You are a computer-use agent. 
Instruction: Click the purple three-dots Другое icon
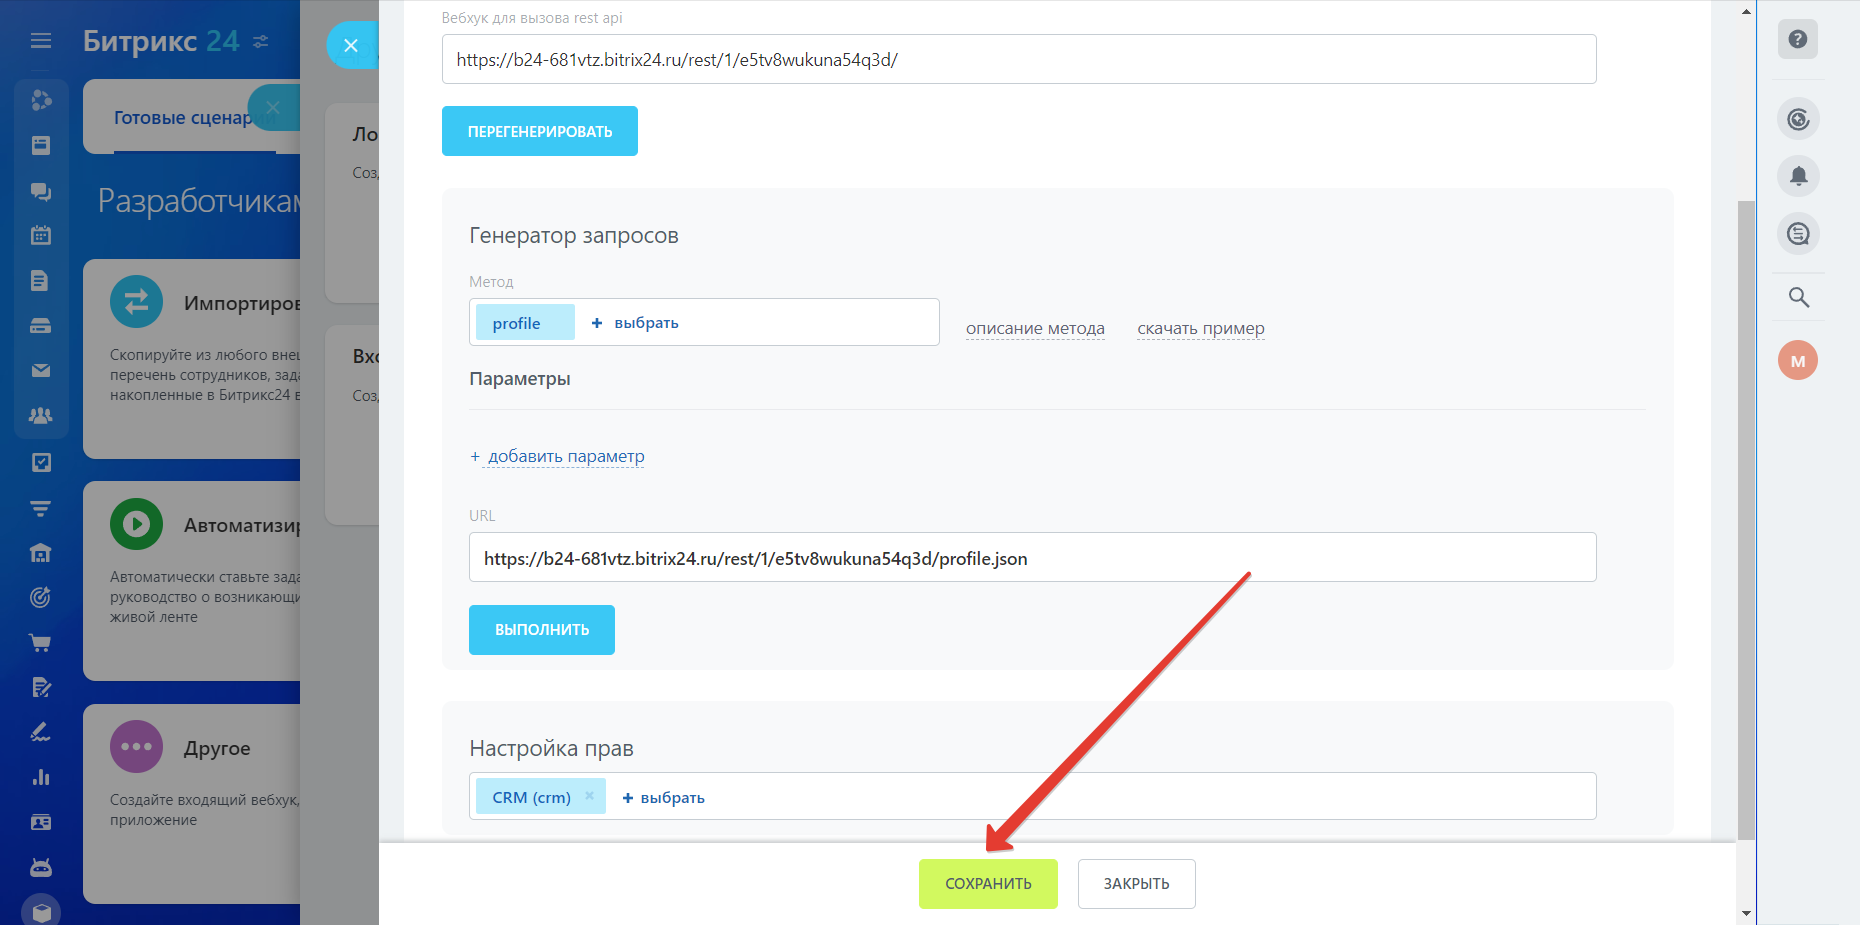point(136,746)
